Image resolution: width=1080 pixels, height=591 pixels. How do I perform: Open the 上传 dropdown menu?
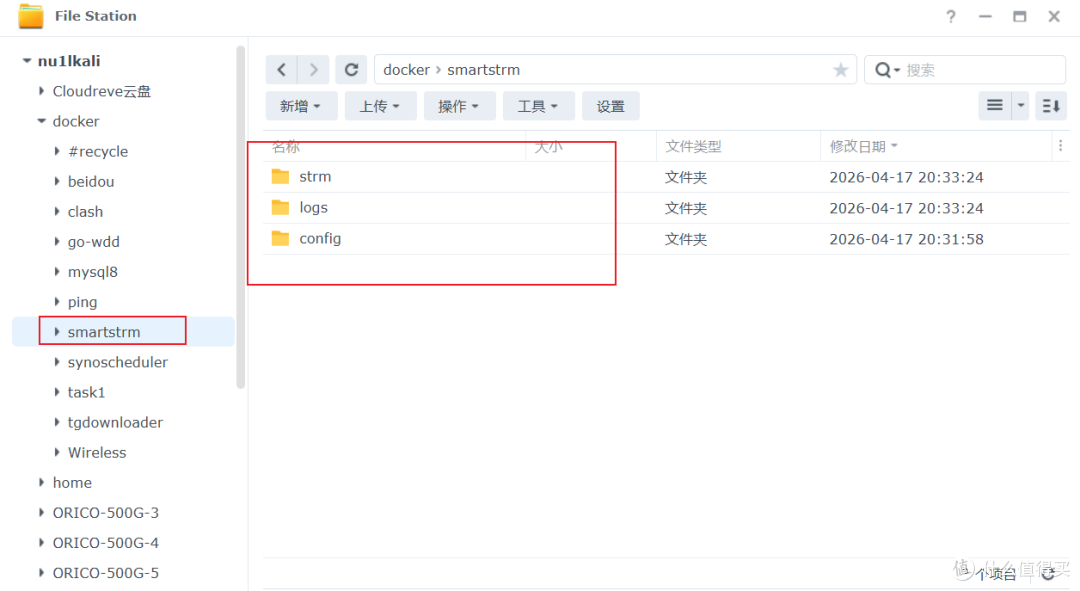pyautogui.click(x=380, y=106)
